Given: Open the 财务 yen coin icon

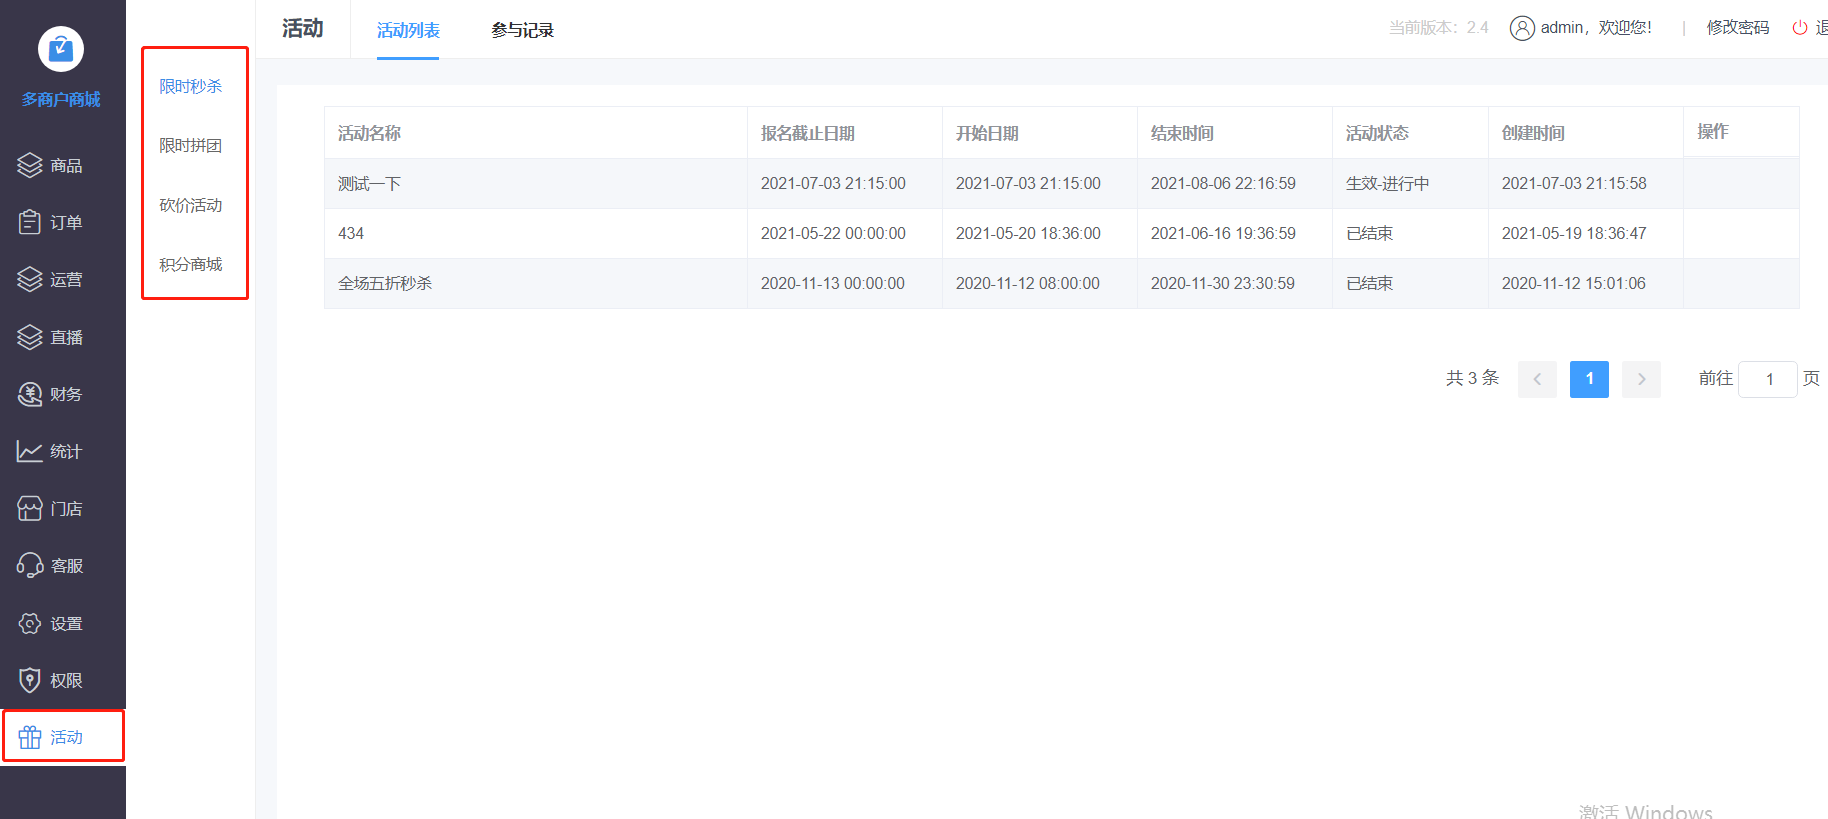Looking at the screenshot, I should click(30, 394).
